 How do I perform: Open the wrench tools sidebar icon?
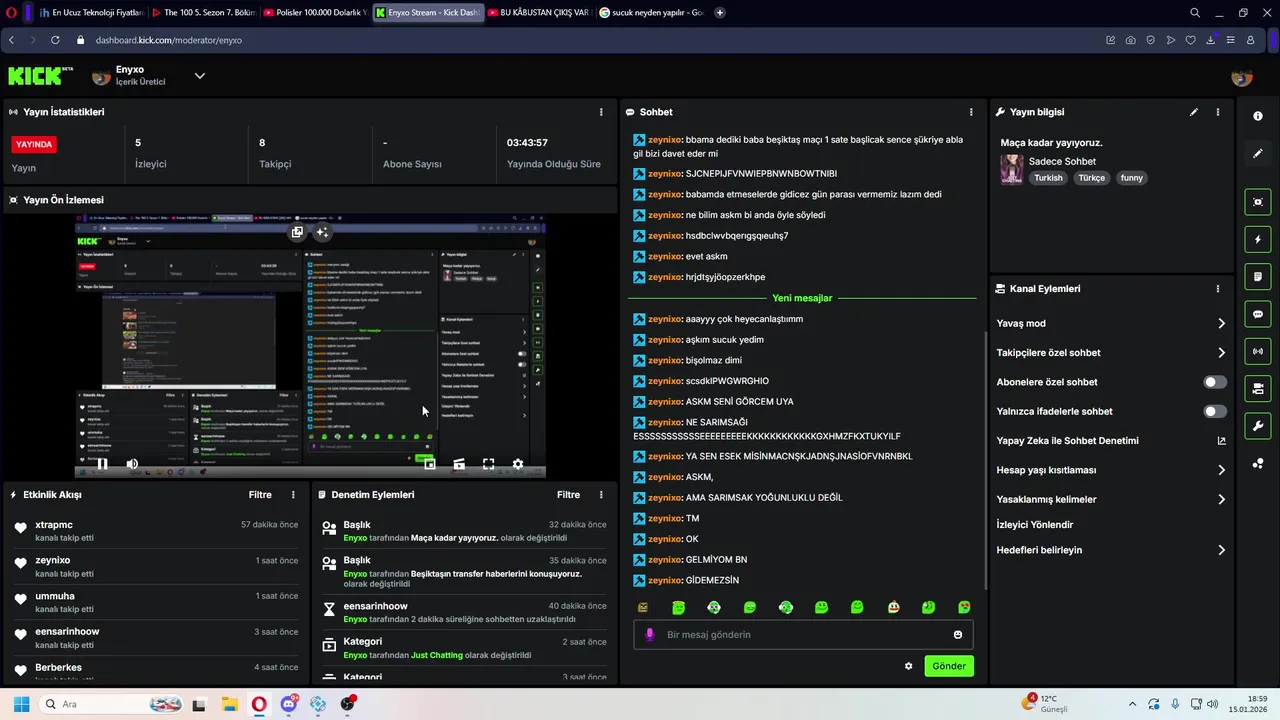[x=1258, y=426]
